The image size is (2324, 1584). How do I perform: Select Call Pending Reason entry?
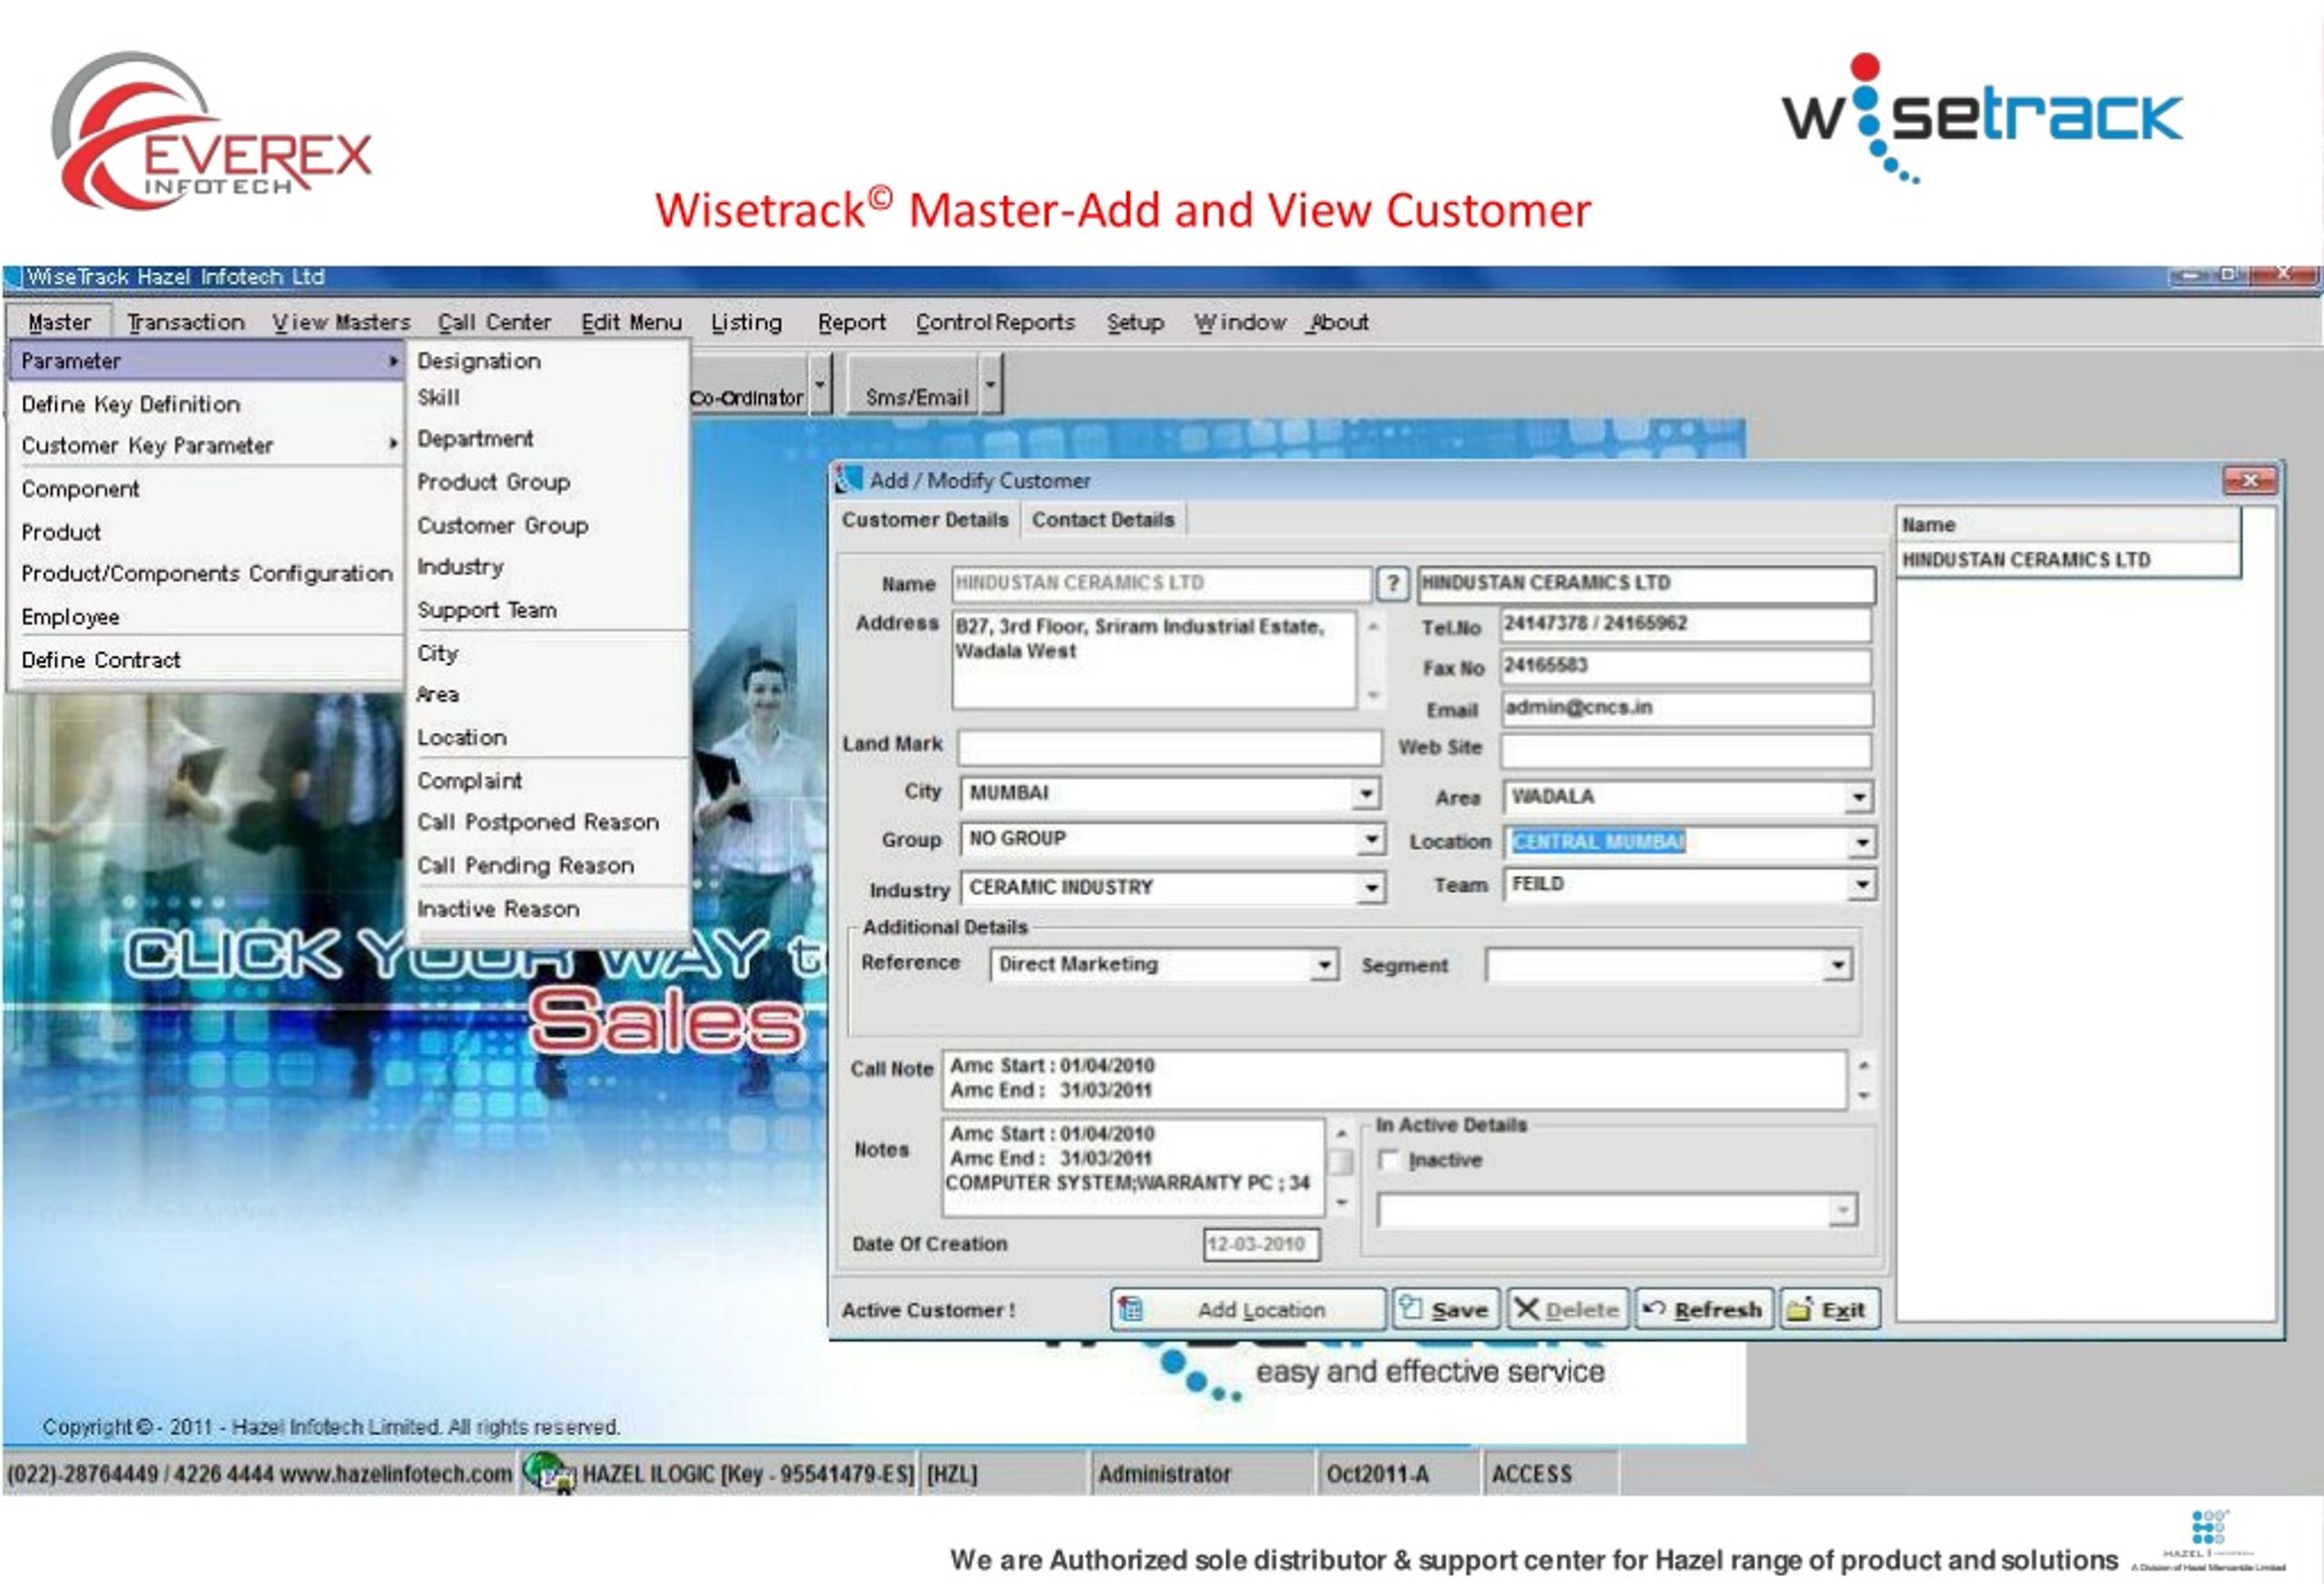click(x=549, y=866)
